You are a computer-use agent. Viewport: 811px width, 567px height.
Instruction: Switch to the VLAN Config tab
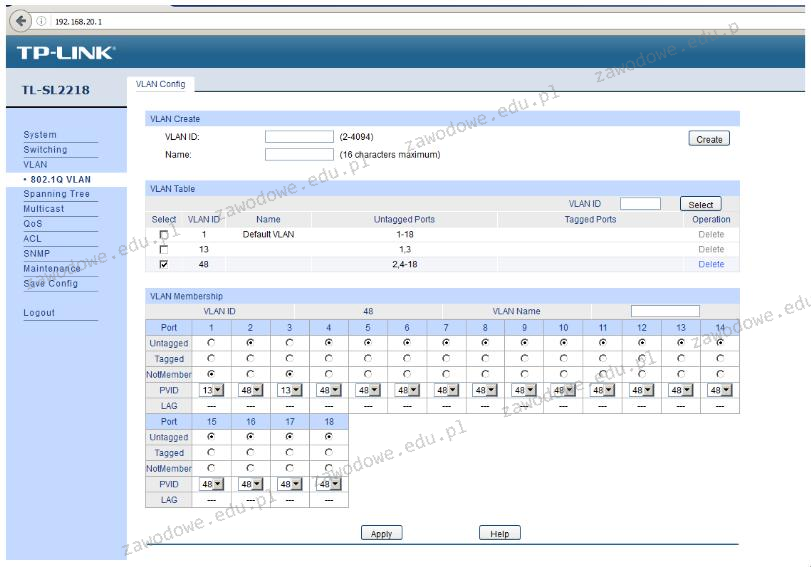pos(160,84)
